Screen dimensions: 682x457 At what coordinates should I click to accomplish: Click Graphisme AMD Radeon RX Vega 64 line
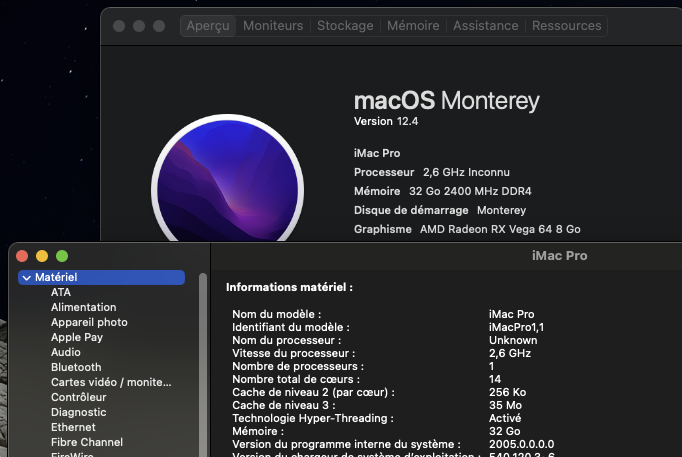467,229
